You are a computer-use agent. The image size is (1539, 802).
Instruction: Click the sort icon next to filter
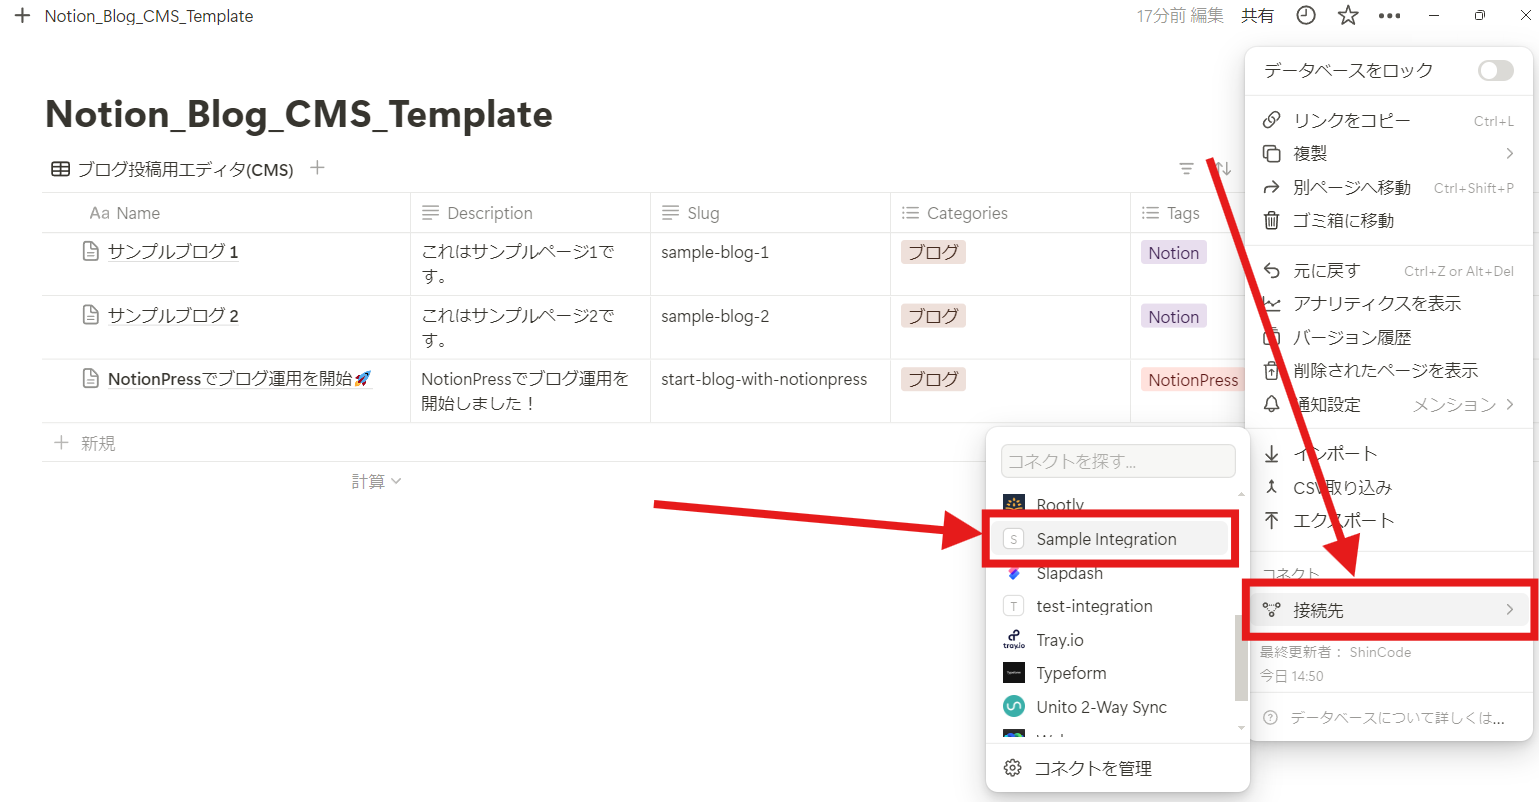pos(1222,168)
